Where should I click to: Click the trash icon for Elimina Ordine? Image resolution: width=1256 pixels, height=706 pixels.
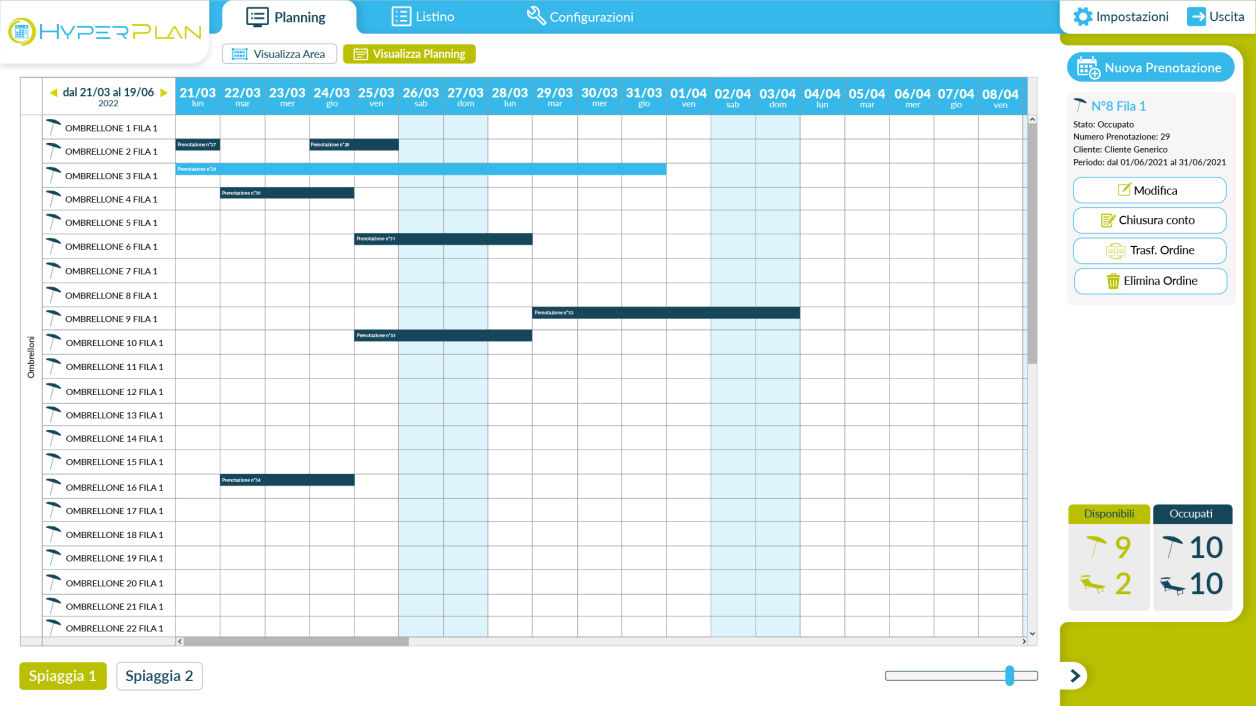1113,281
